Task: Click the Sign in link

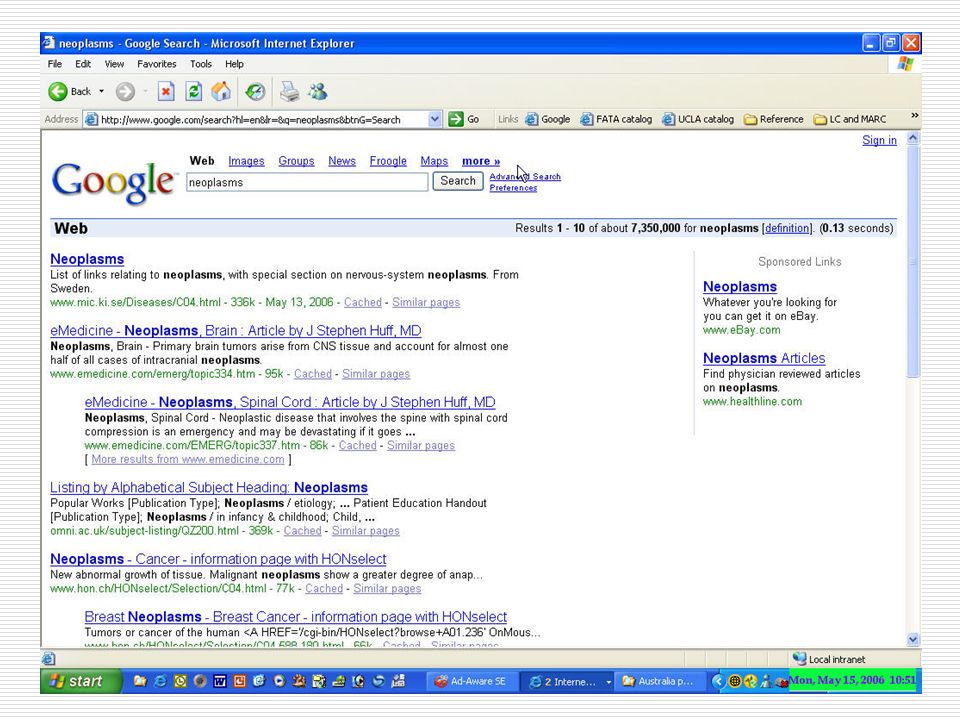Action: [x=879, y=140]
